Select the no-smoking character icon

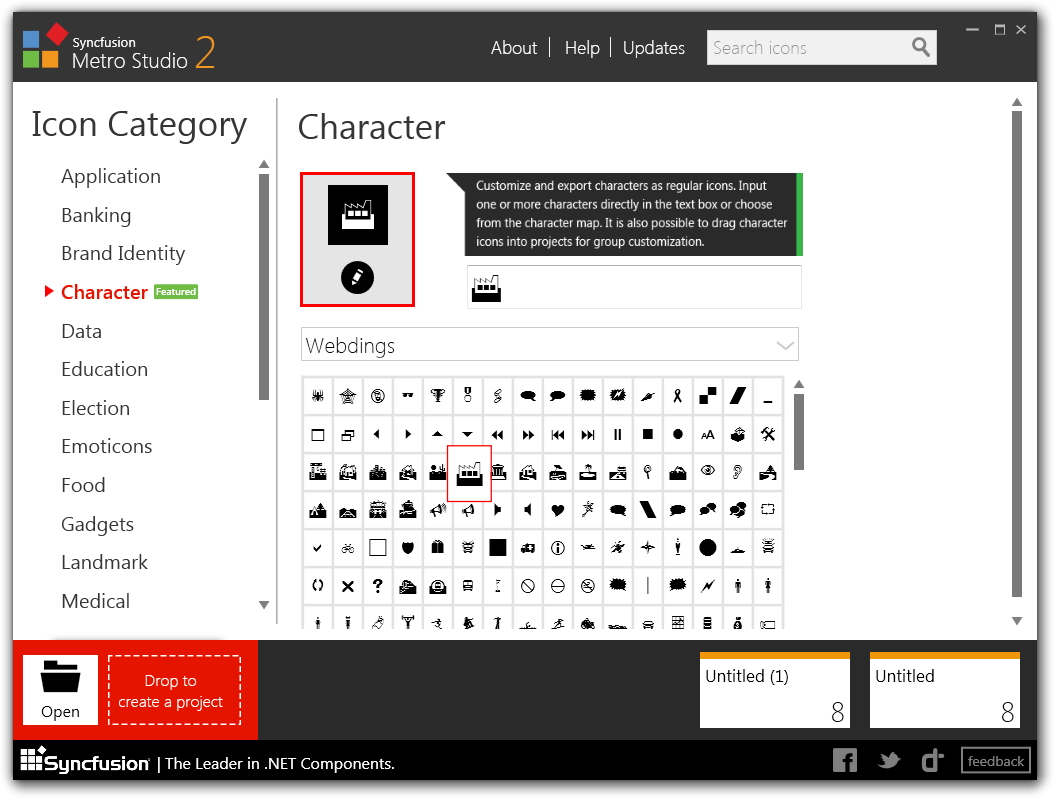(587, 586)
